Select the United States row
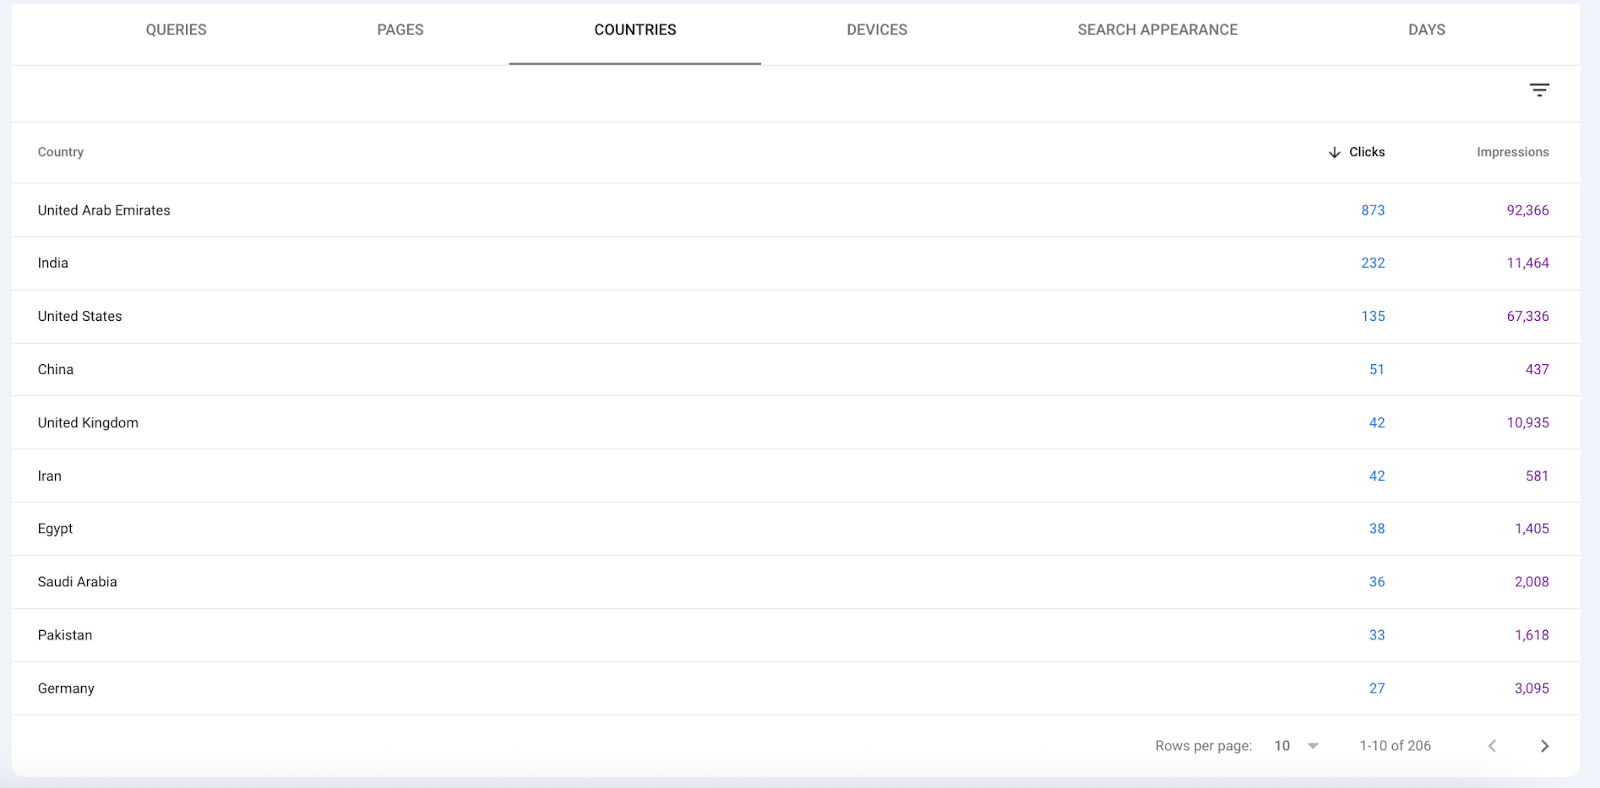Image resolution: width=1600 pixels, height=788 pixels. [80, 316]
